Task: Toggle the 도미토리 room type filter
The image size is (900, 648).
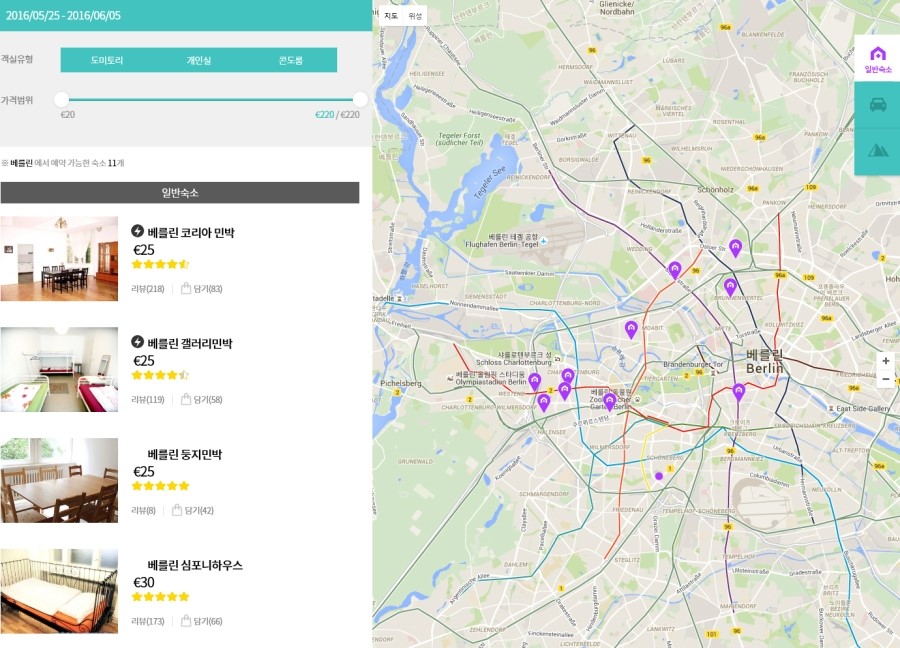Action: point(106,61)
